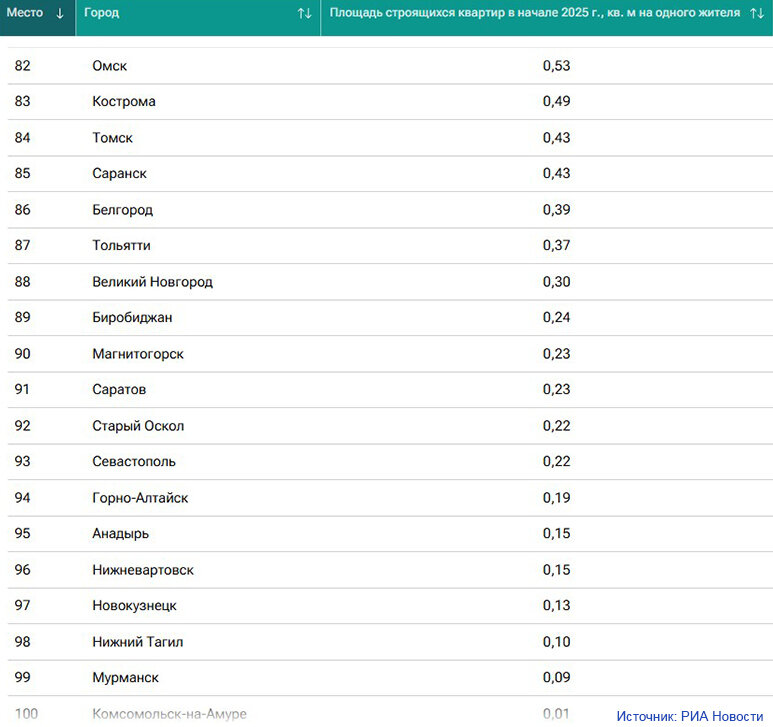Click sort arrows on the Площадь column
Viewport: 773px width, 727px height.
point(757,13)
